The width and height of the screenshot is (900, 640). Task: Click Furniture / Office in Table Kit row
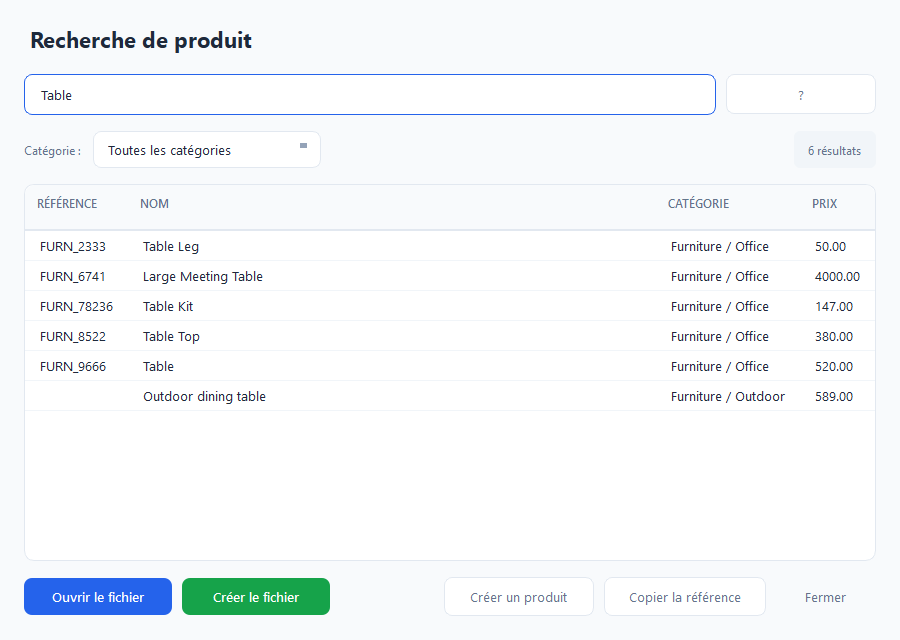coord(720,307)
